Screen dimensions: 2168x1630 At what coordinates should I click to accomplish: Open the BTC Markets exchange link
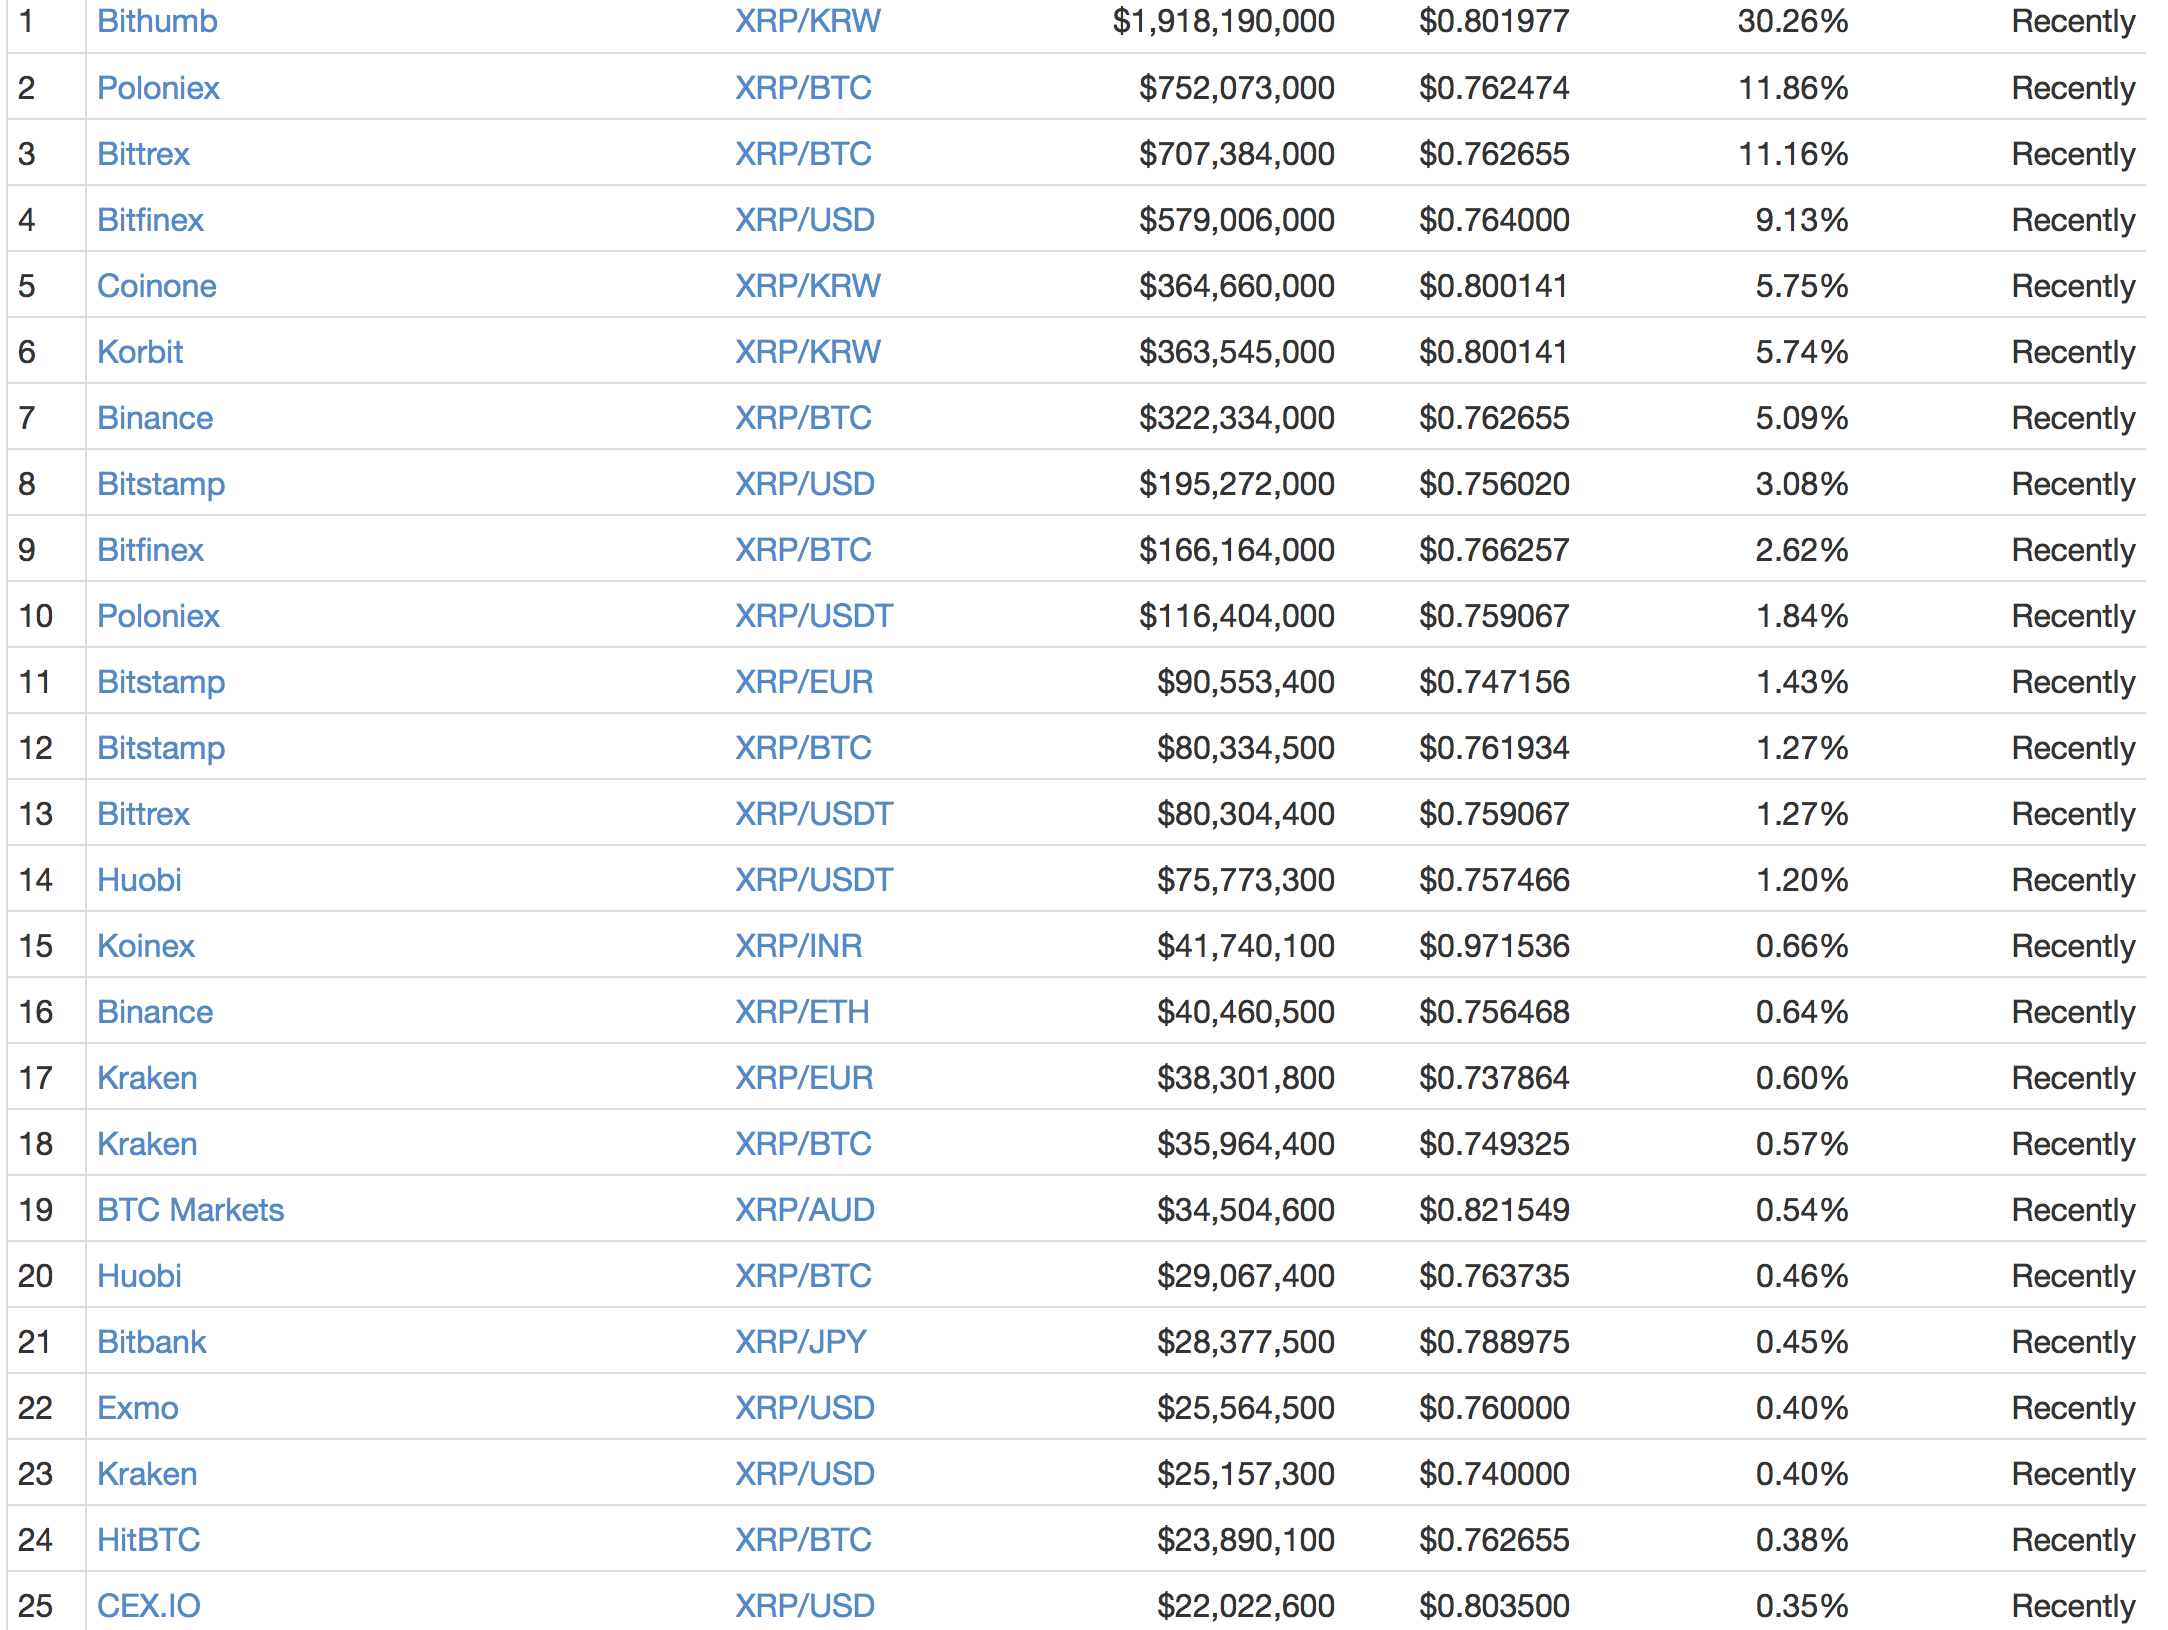pyautogui.click(x=191, y=1209)
